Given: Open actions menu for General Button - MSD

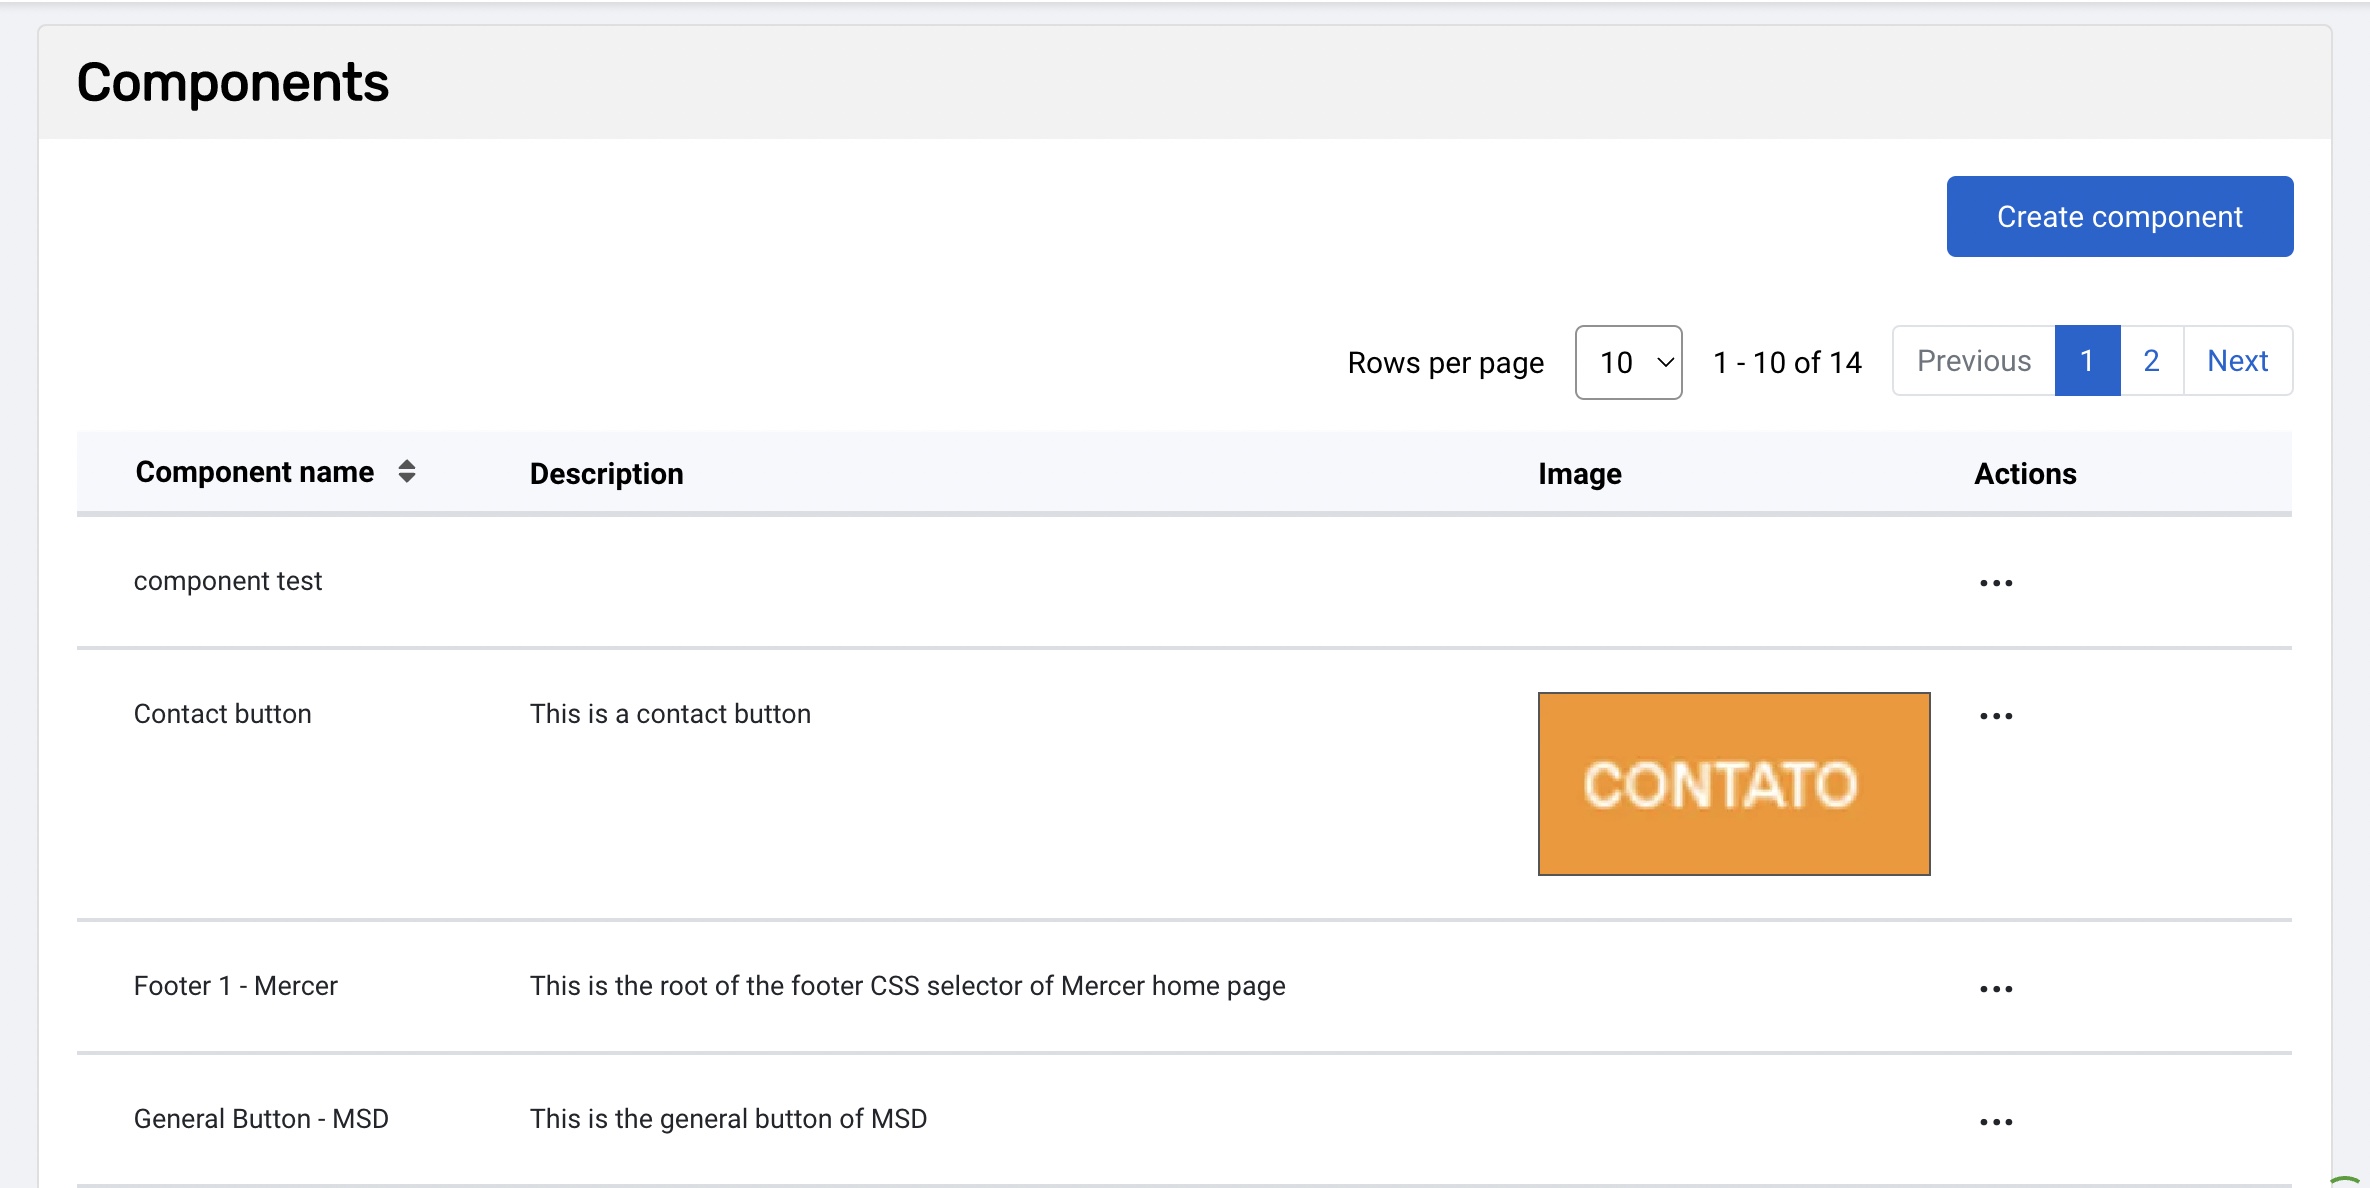Looking at the screenshot, I should (1996, 1122).
